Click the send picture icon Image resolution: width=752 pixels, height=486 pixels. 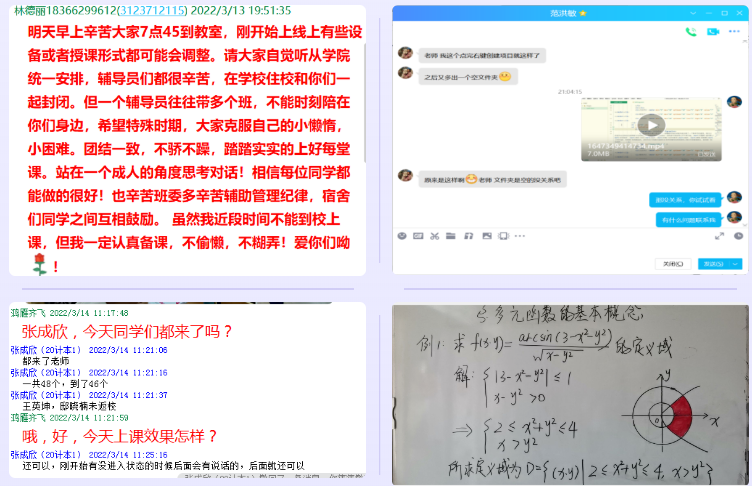(485, 236)
